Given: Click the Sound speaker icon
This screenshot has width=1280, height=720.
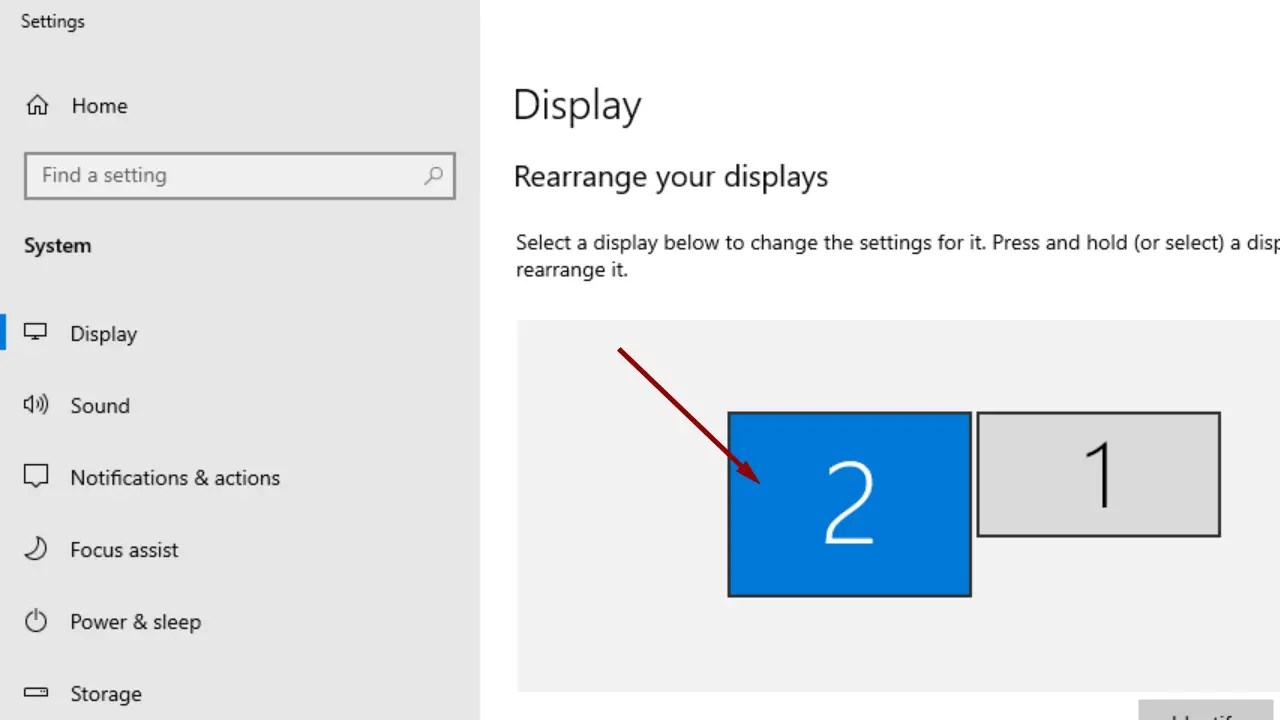Looking at the screenshot, I should [x=36, y=404].
